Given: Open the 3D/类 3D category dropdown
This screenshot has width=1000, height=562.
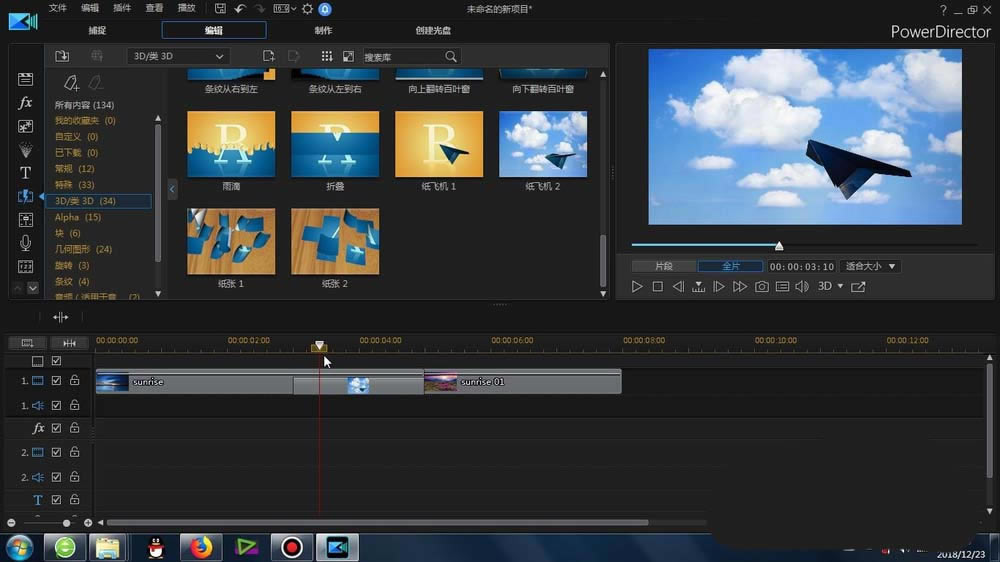Looking at the screenshot, I should click(x=178, y=56).
